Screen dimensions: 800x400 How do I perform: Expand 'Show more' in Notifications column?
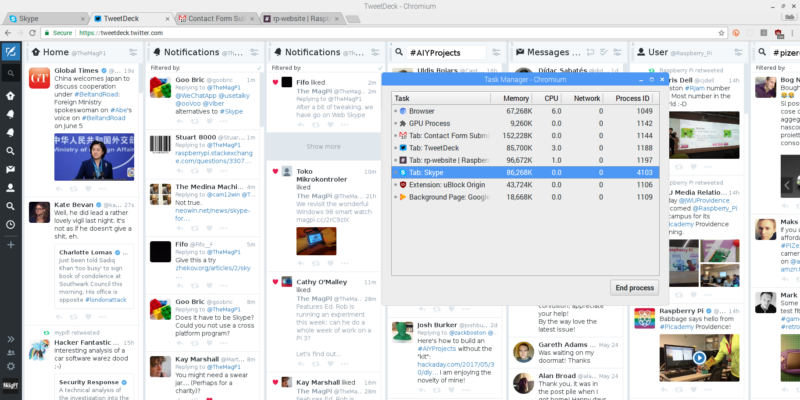(x=323, y=146)
